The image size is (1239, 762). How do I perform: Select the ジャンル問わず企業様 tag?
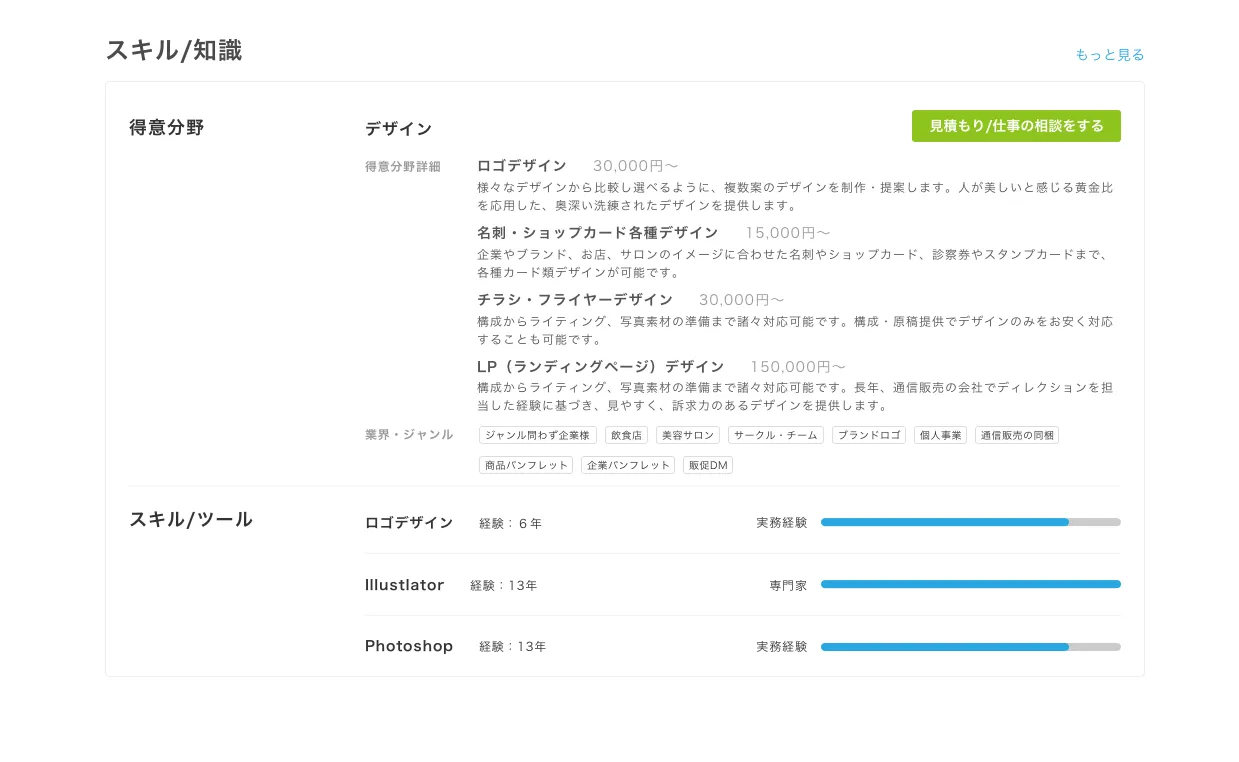(x=538, y=435)
